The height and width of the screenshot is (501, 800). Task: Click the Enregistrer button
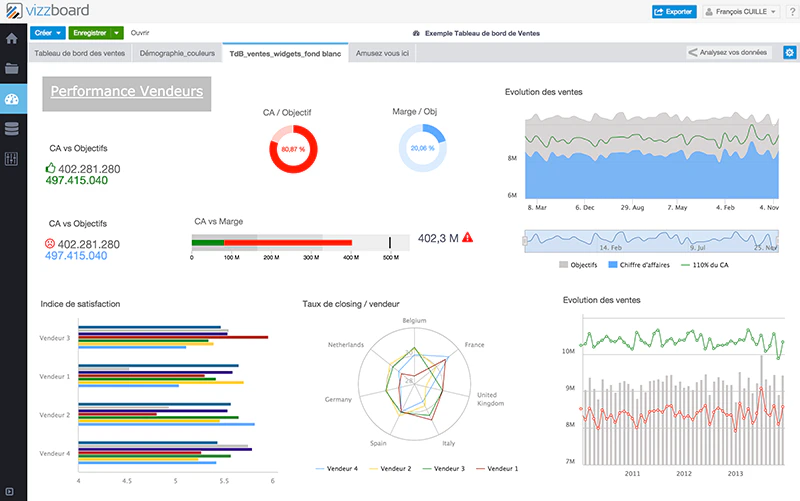pyautogui.click(x=89, y=33)
